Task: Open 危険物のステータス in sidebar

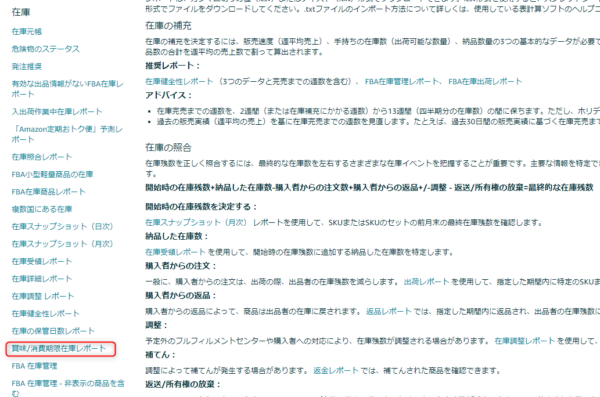Action: pyautogui.click(x=46, y=49)
